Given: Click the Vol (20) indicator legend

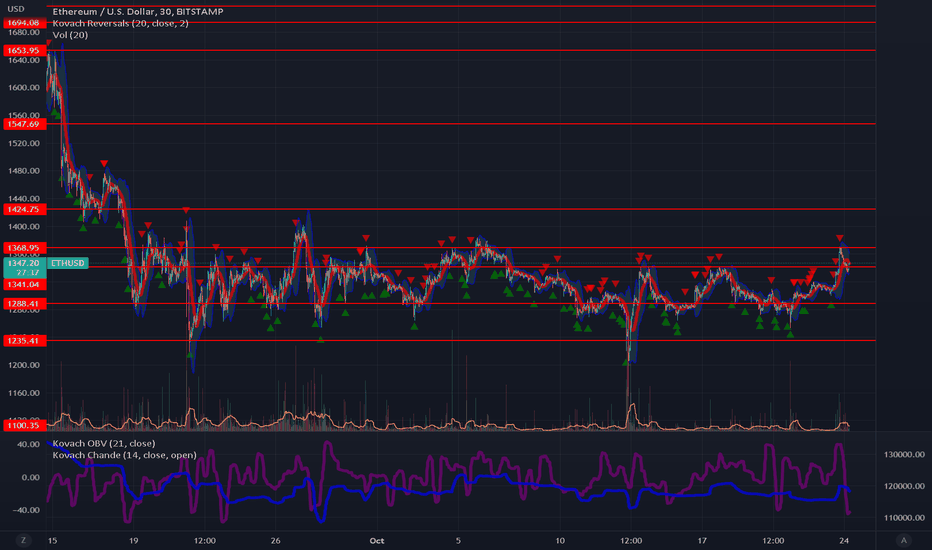Looking at the screenshot, I should pos(70,35).
